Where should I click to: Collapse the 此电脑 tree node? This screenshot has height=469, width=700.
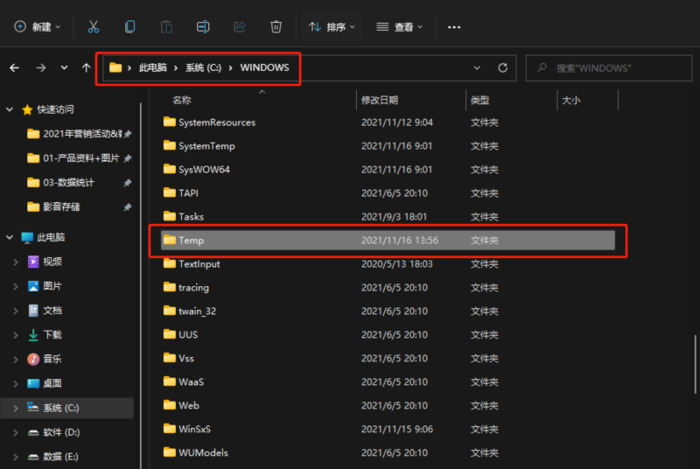click(9, 237)
